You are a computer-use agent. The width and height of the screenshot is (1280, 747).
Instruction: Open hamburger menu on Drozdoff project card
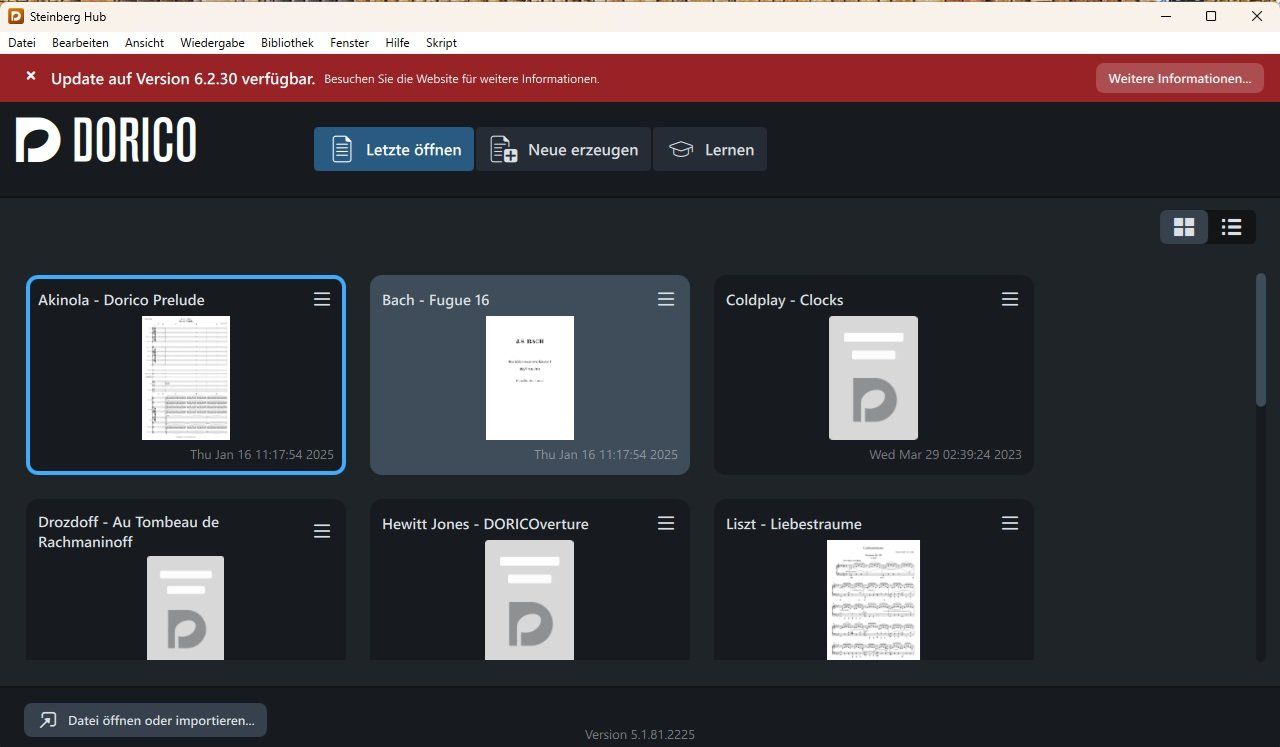point(322,531)
